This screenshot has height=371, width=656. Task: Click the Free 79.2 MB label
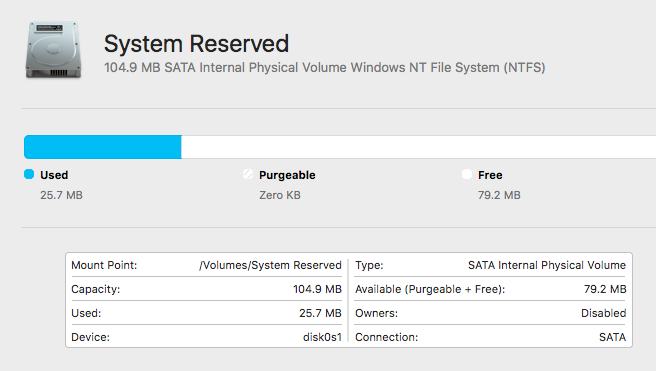click(499, 184)
